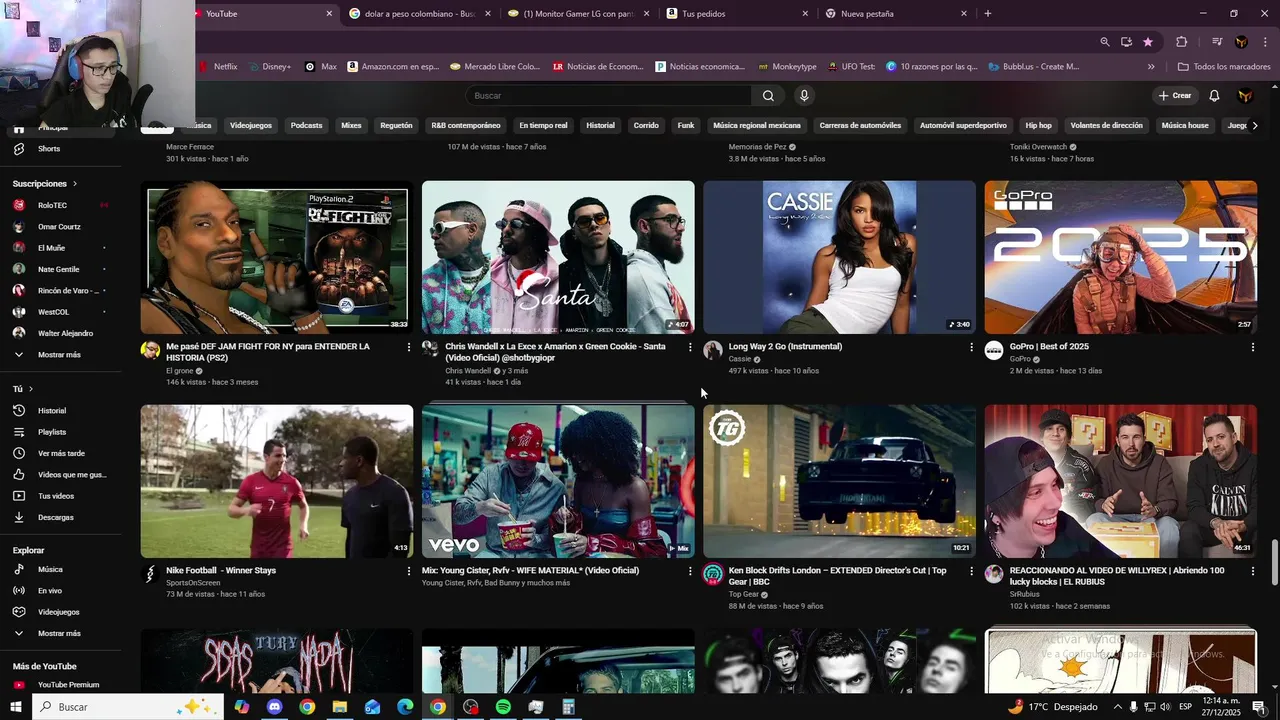Open Chrome media controls icon
This screenshot has width=1280, height=720.
[x=1217, y=42]
